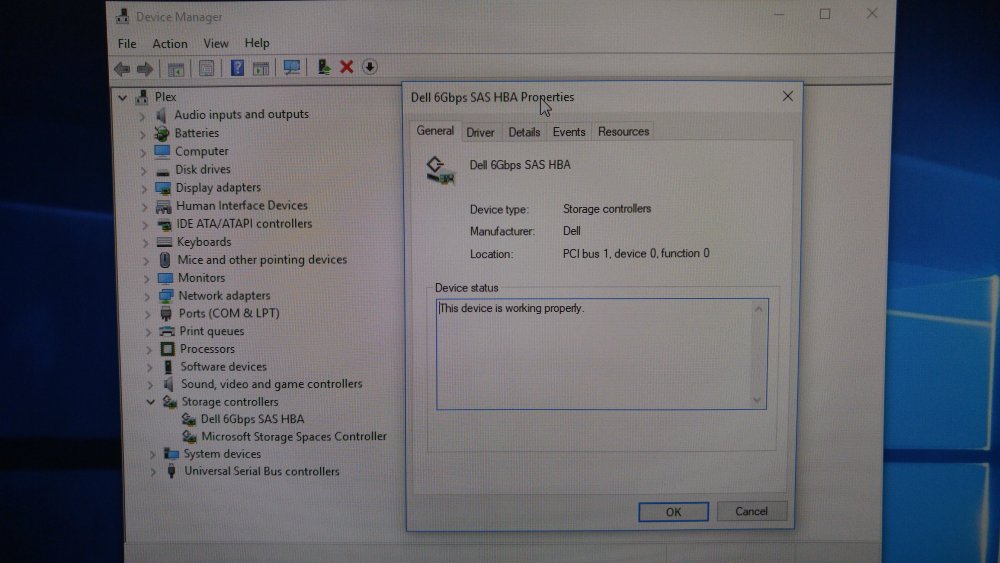
Task: Click the Properties sheet toolbar icon
Action: [x=206, y=68]
